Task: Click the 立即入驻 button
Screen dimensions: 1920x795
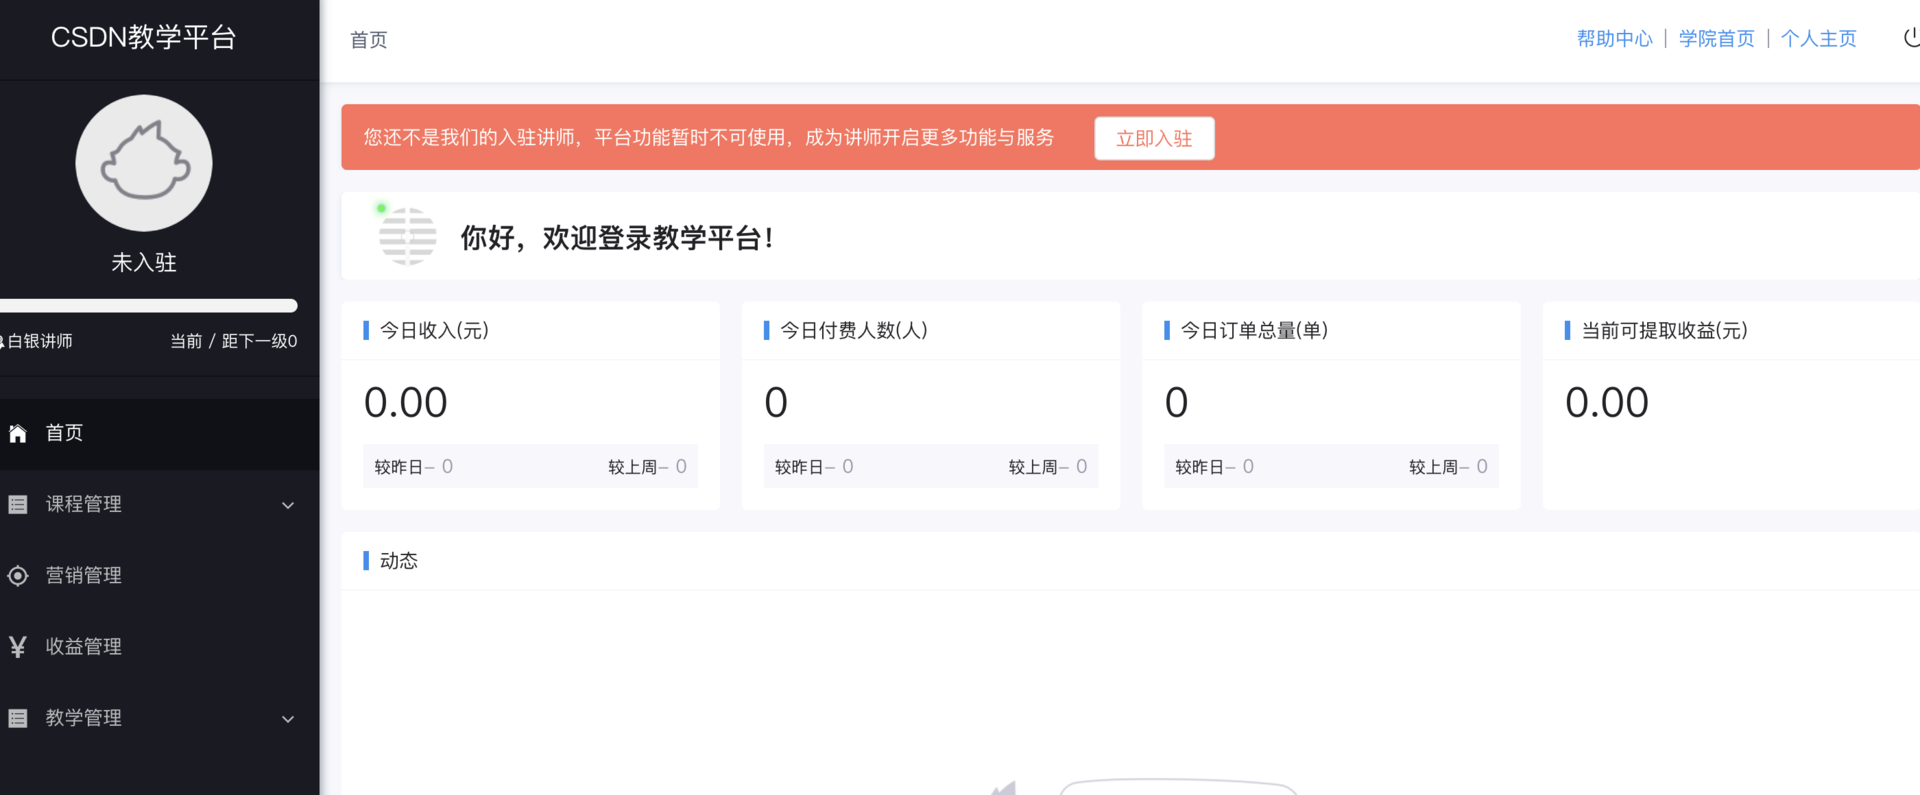Action: click(1154, 138)
